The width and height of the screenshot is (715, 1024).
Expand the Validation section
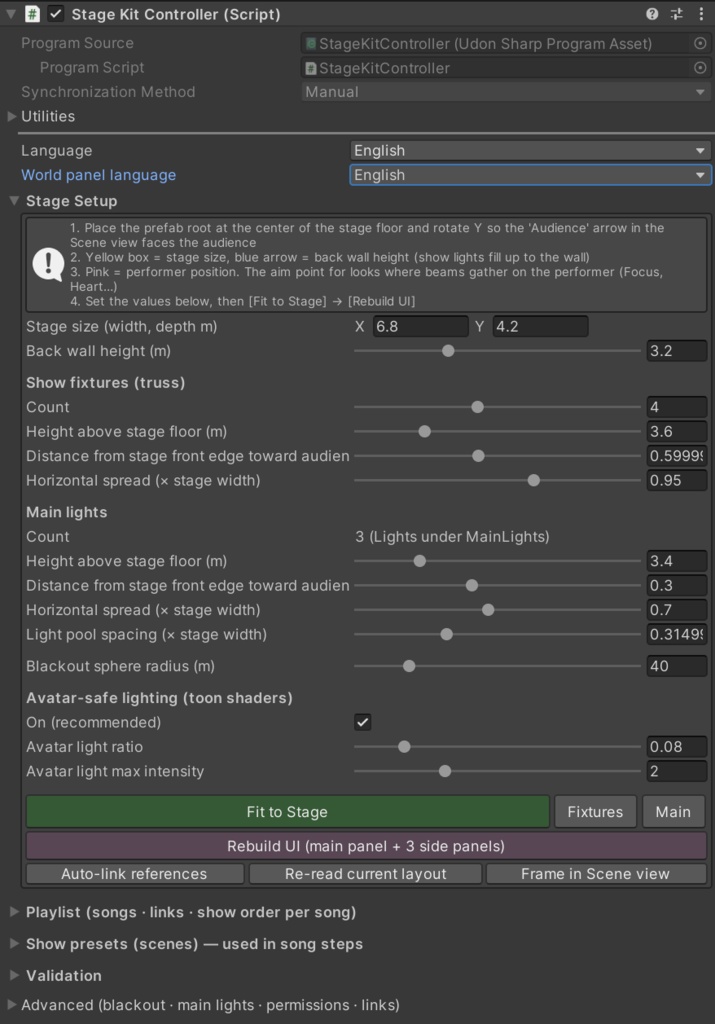14,975
